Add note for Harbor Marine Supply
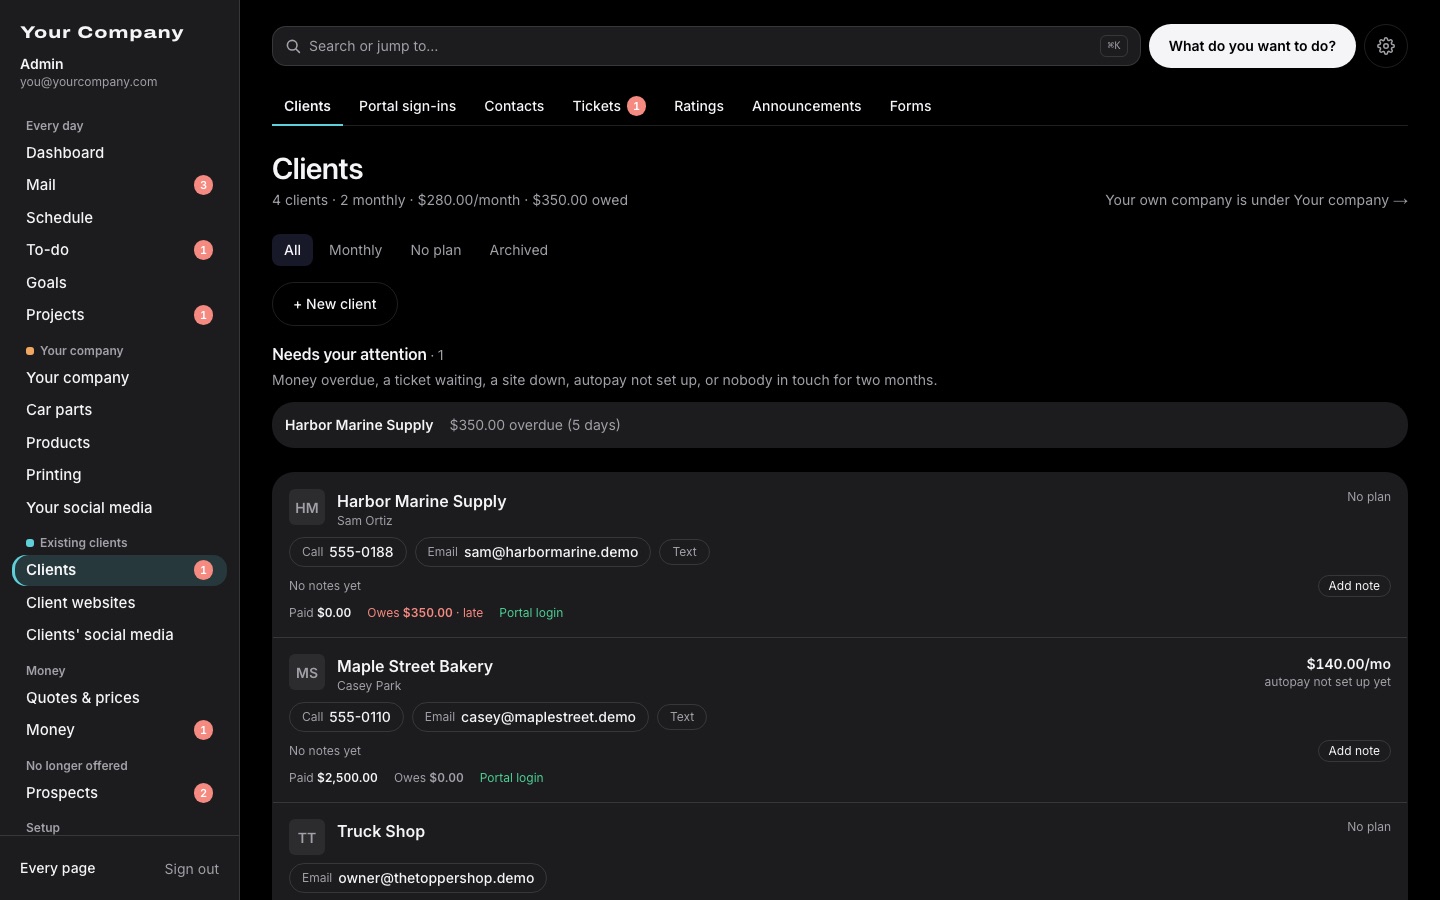The height and width of the screenshot is (900, 1440). pos(1354,586)
